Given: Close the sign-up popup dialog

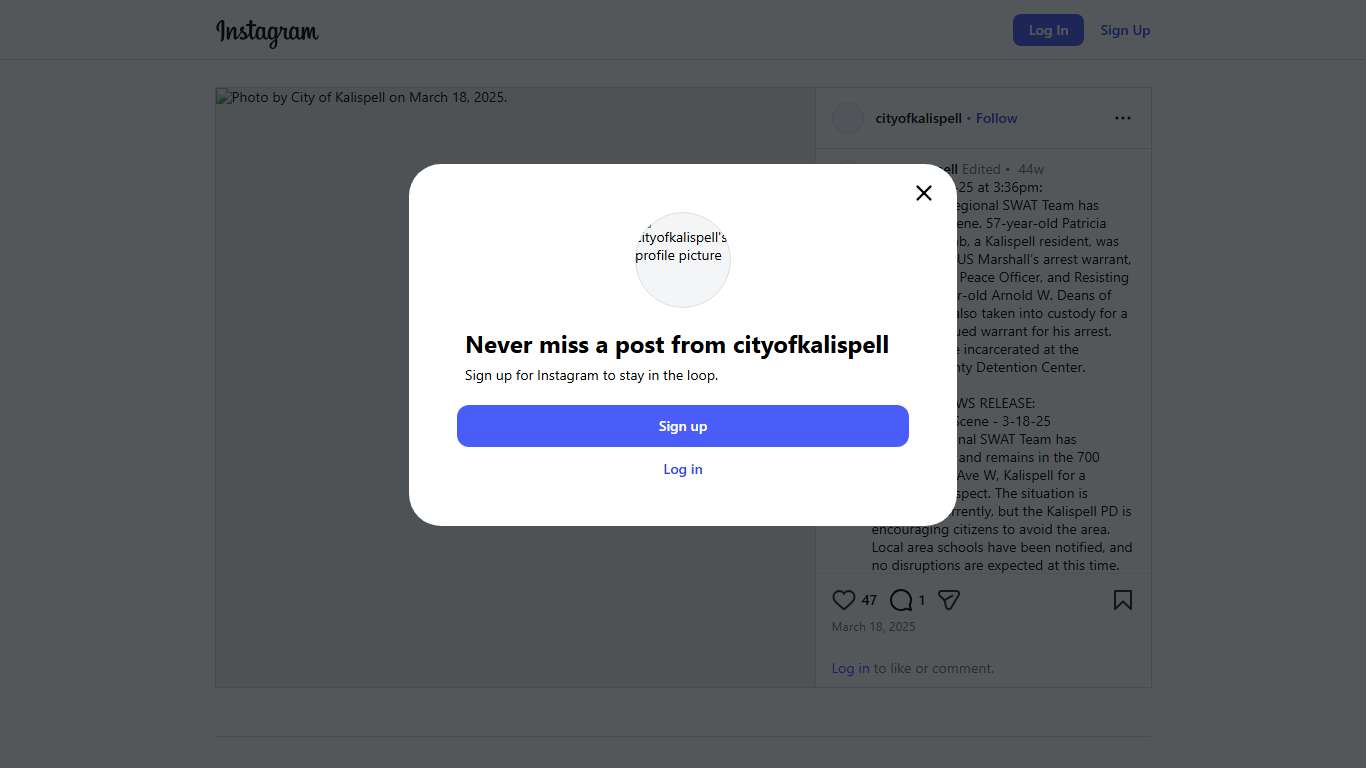Looking at the screenshot, I should pyautogui.click(x=924, y=193).
